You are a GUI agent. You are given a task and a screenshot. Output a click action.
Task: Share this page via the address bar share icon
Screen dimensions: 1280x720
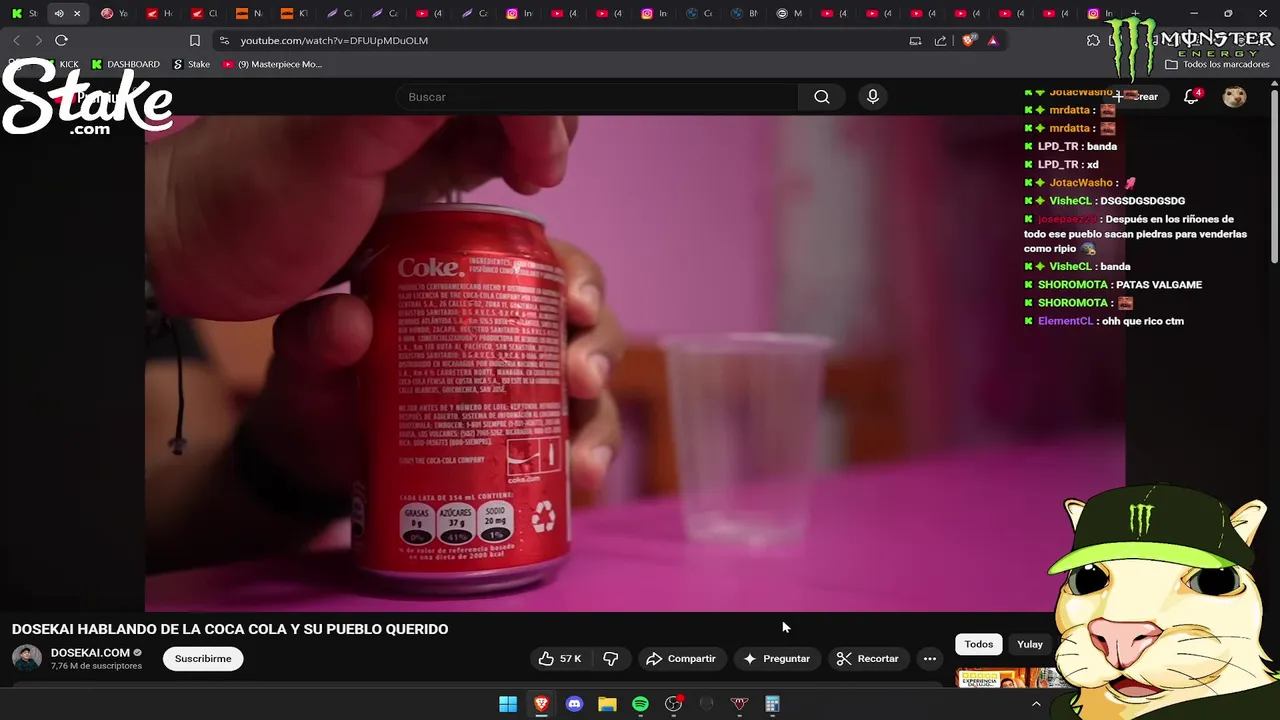tap(940, 41)
